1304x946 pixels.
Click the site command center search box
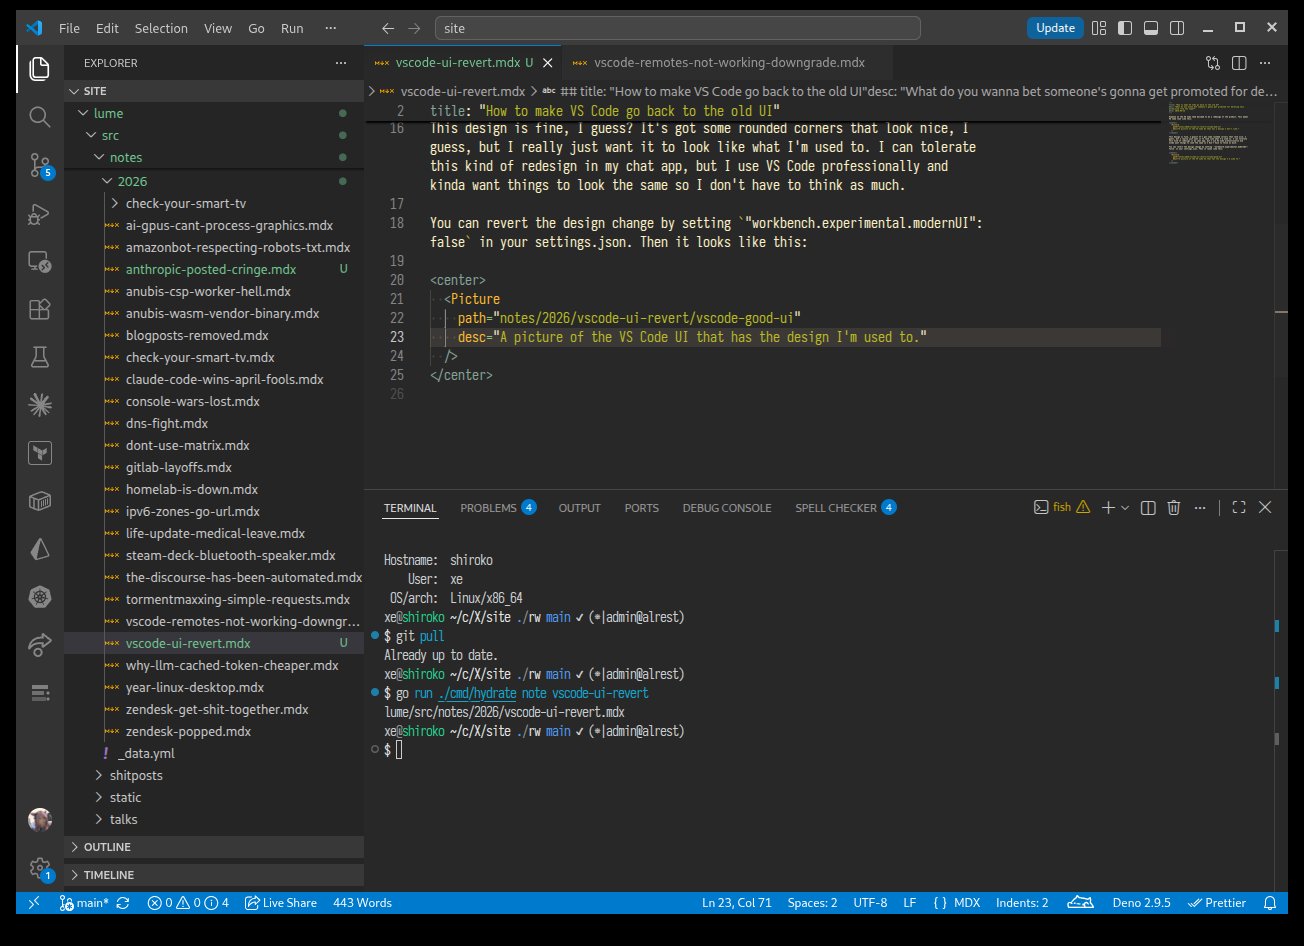click(x=678, y=29)
